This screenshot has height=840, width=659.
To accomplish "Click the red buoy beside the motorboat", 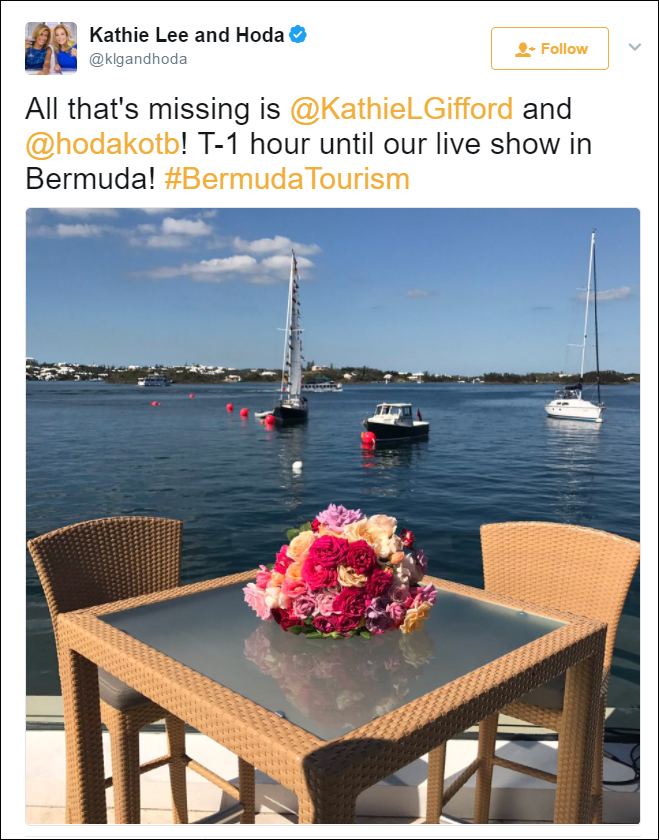I will tap(368, 438).
